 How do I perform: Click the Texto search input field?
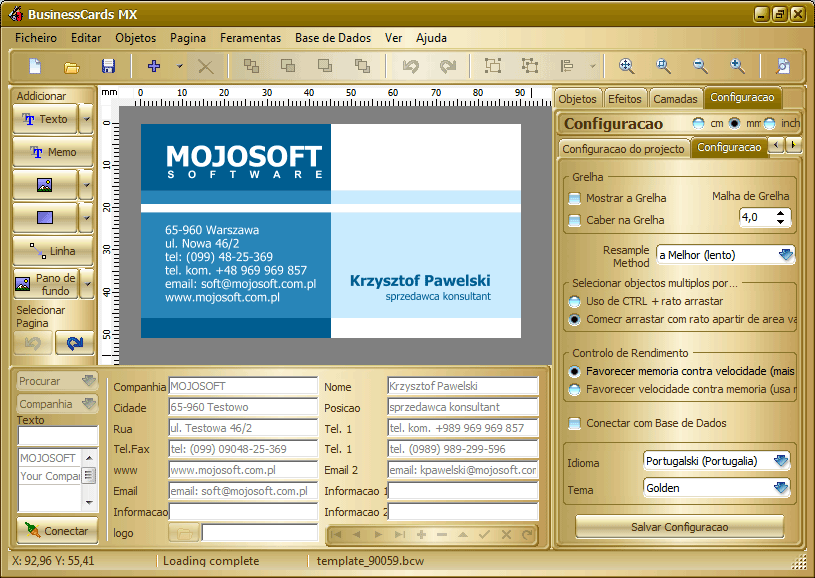58,436
